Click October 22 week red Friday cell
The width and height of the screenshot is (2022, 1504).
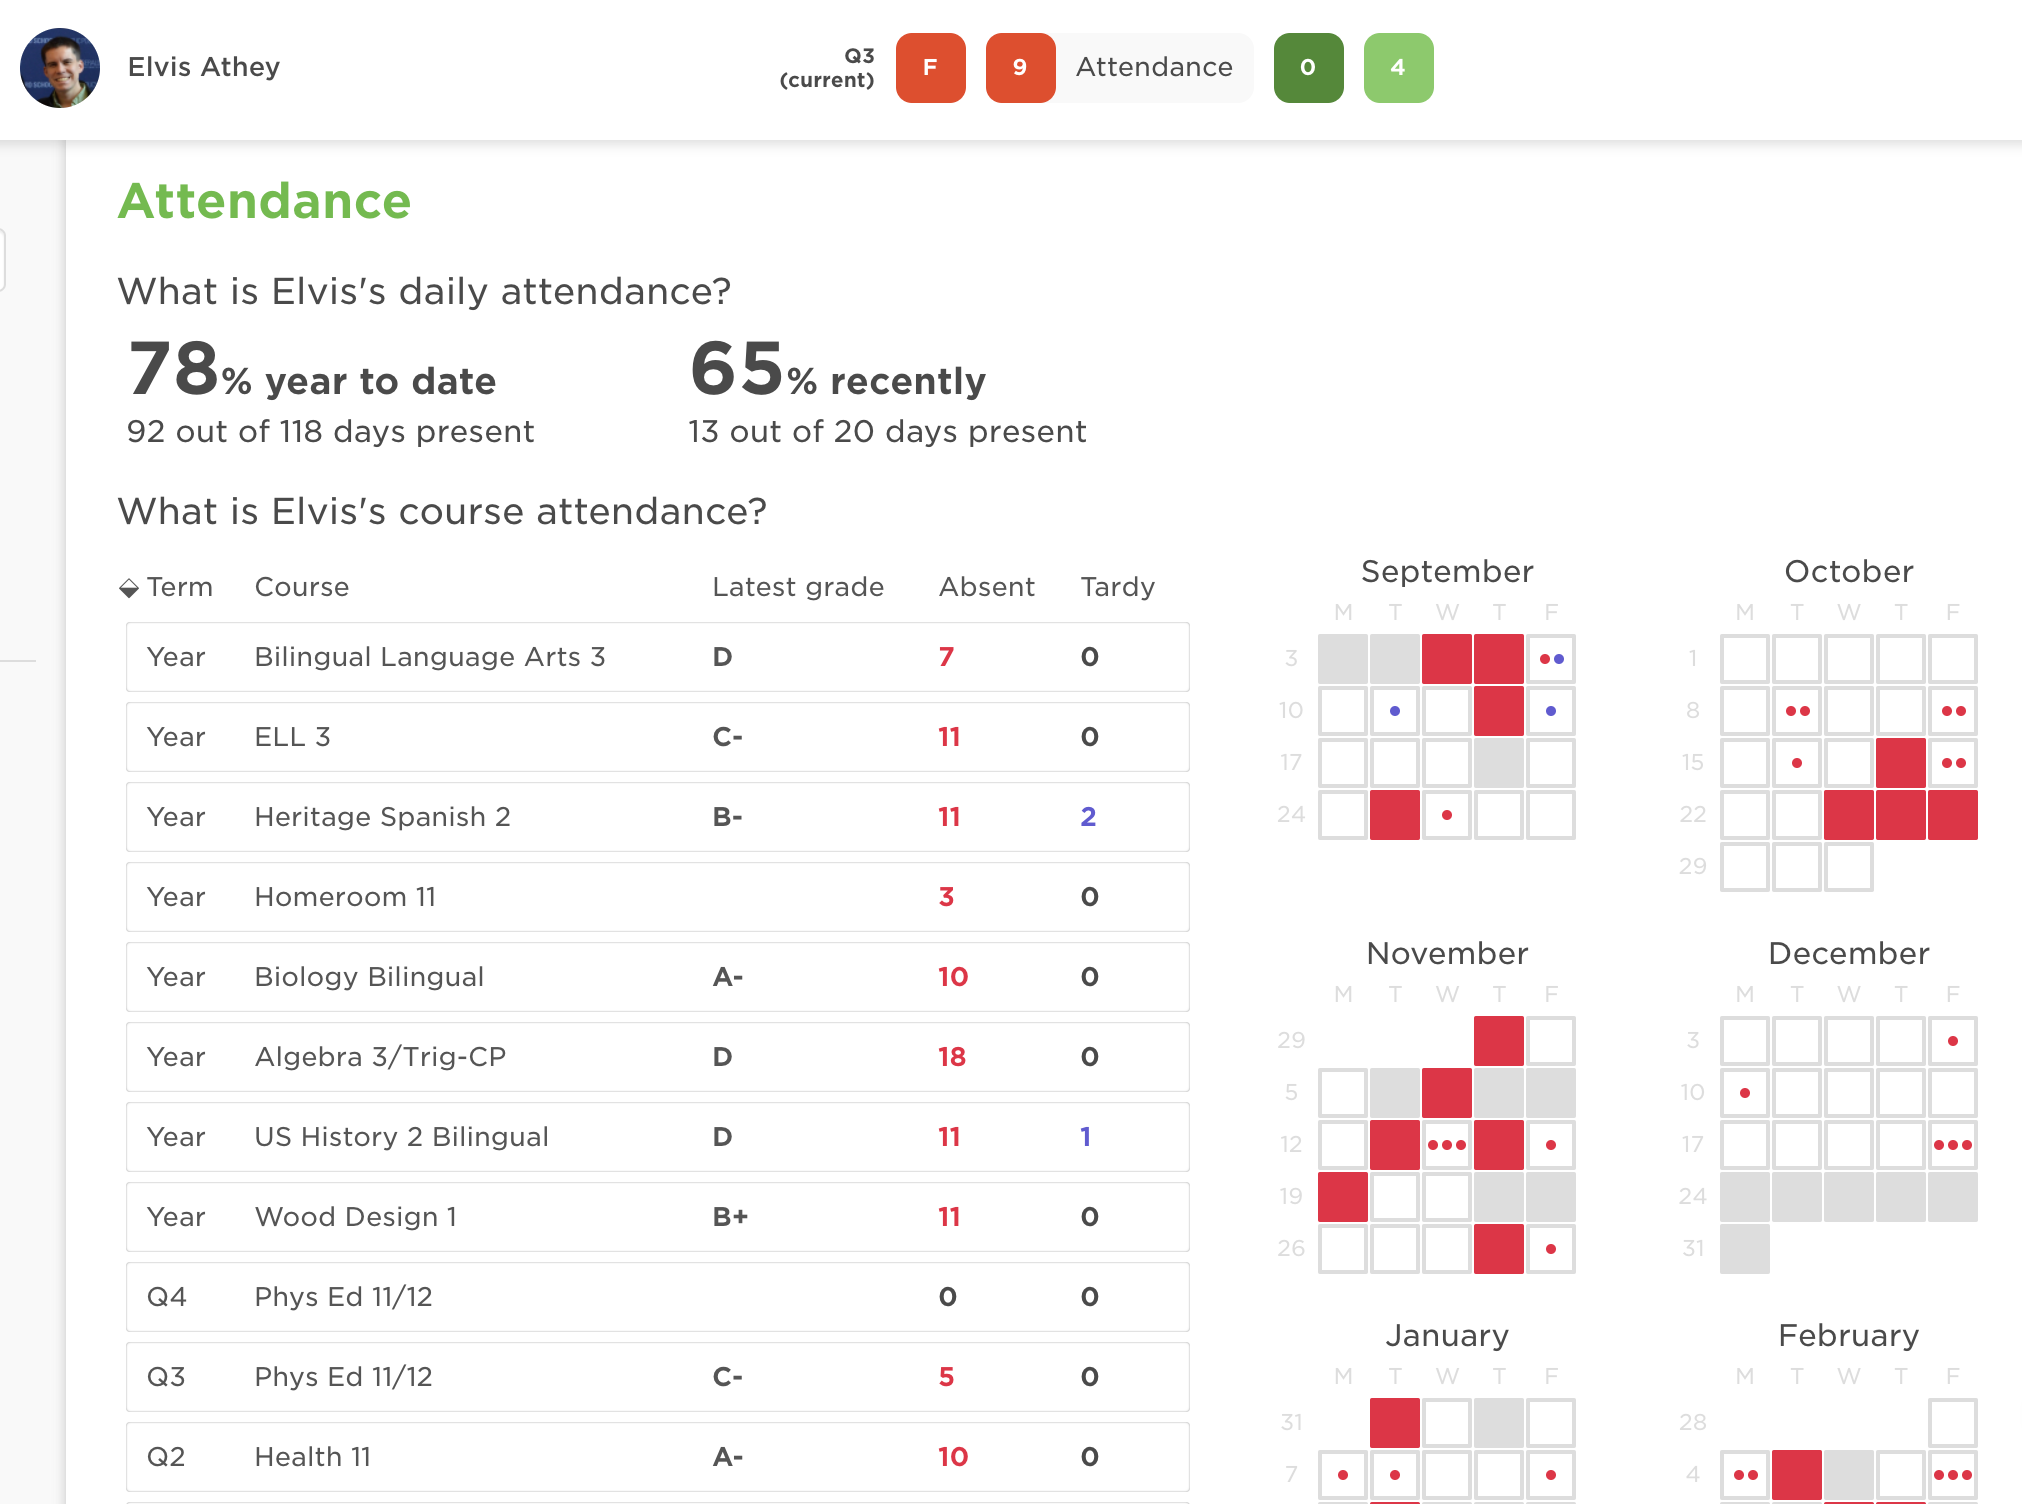pos(1952,815)
